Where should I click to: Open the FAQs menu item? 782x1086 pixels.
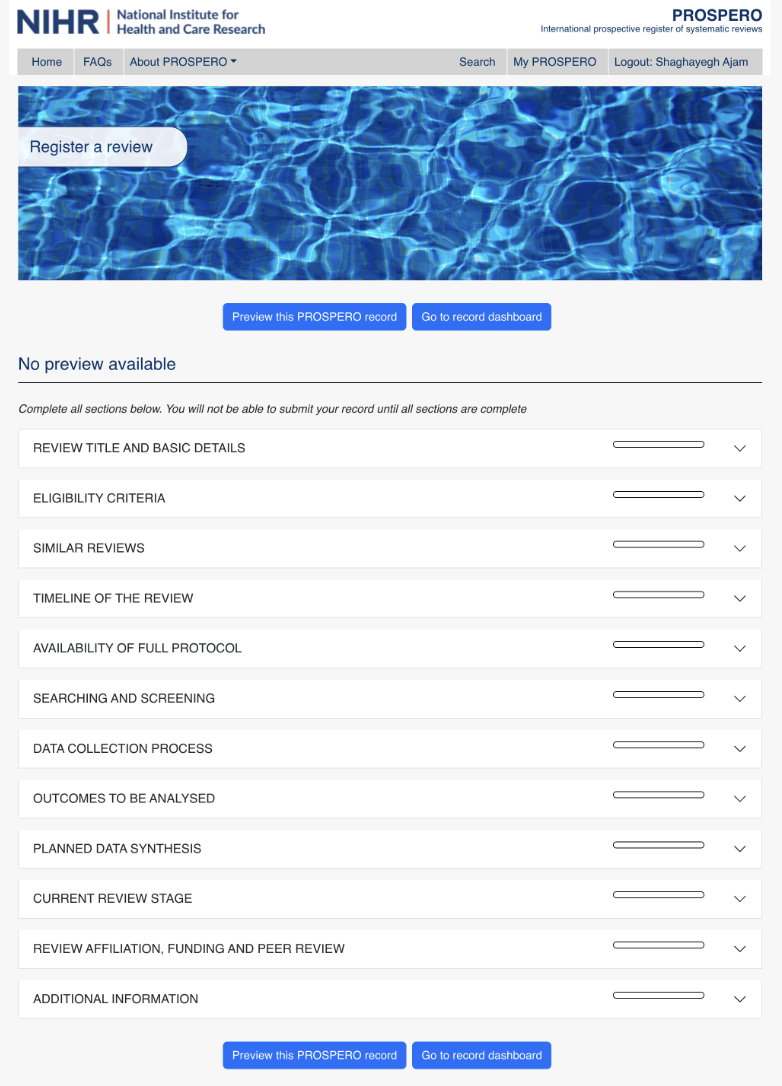(x=97, y=62)
